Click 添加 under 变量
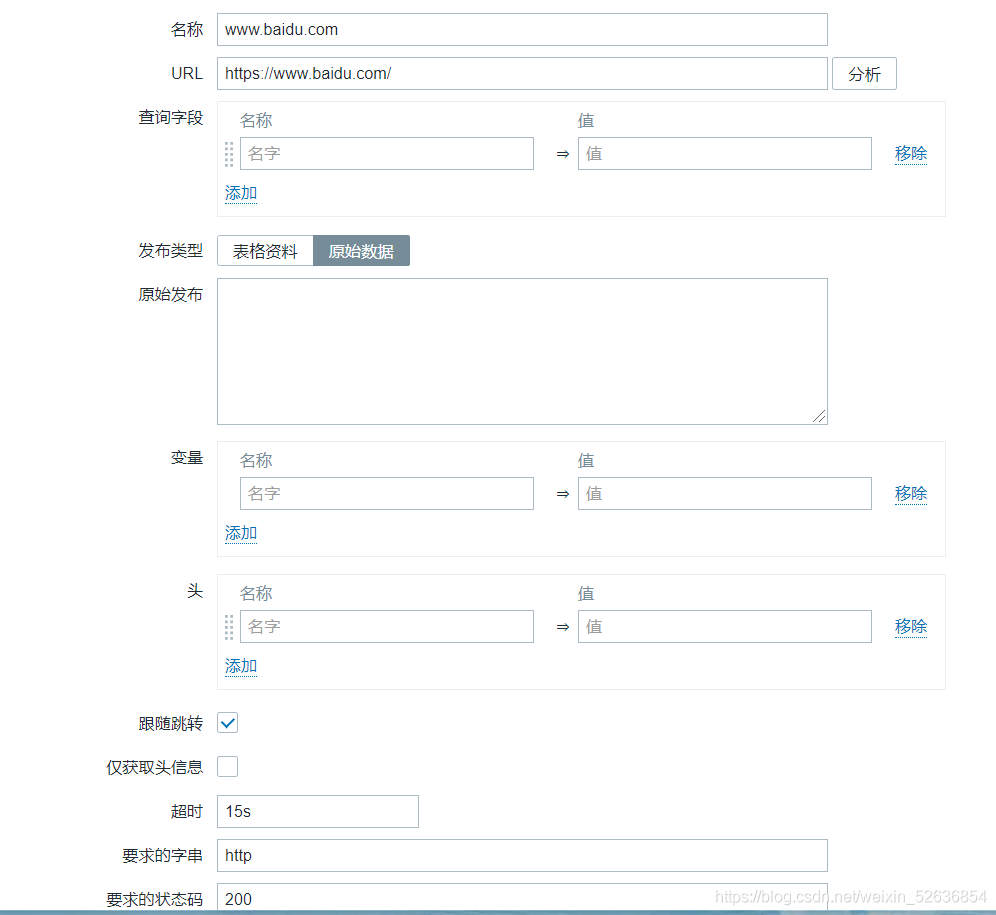The image size is (996, 915). pos(241,533)
